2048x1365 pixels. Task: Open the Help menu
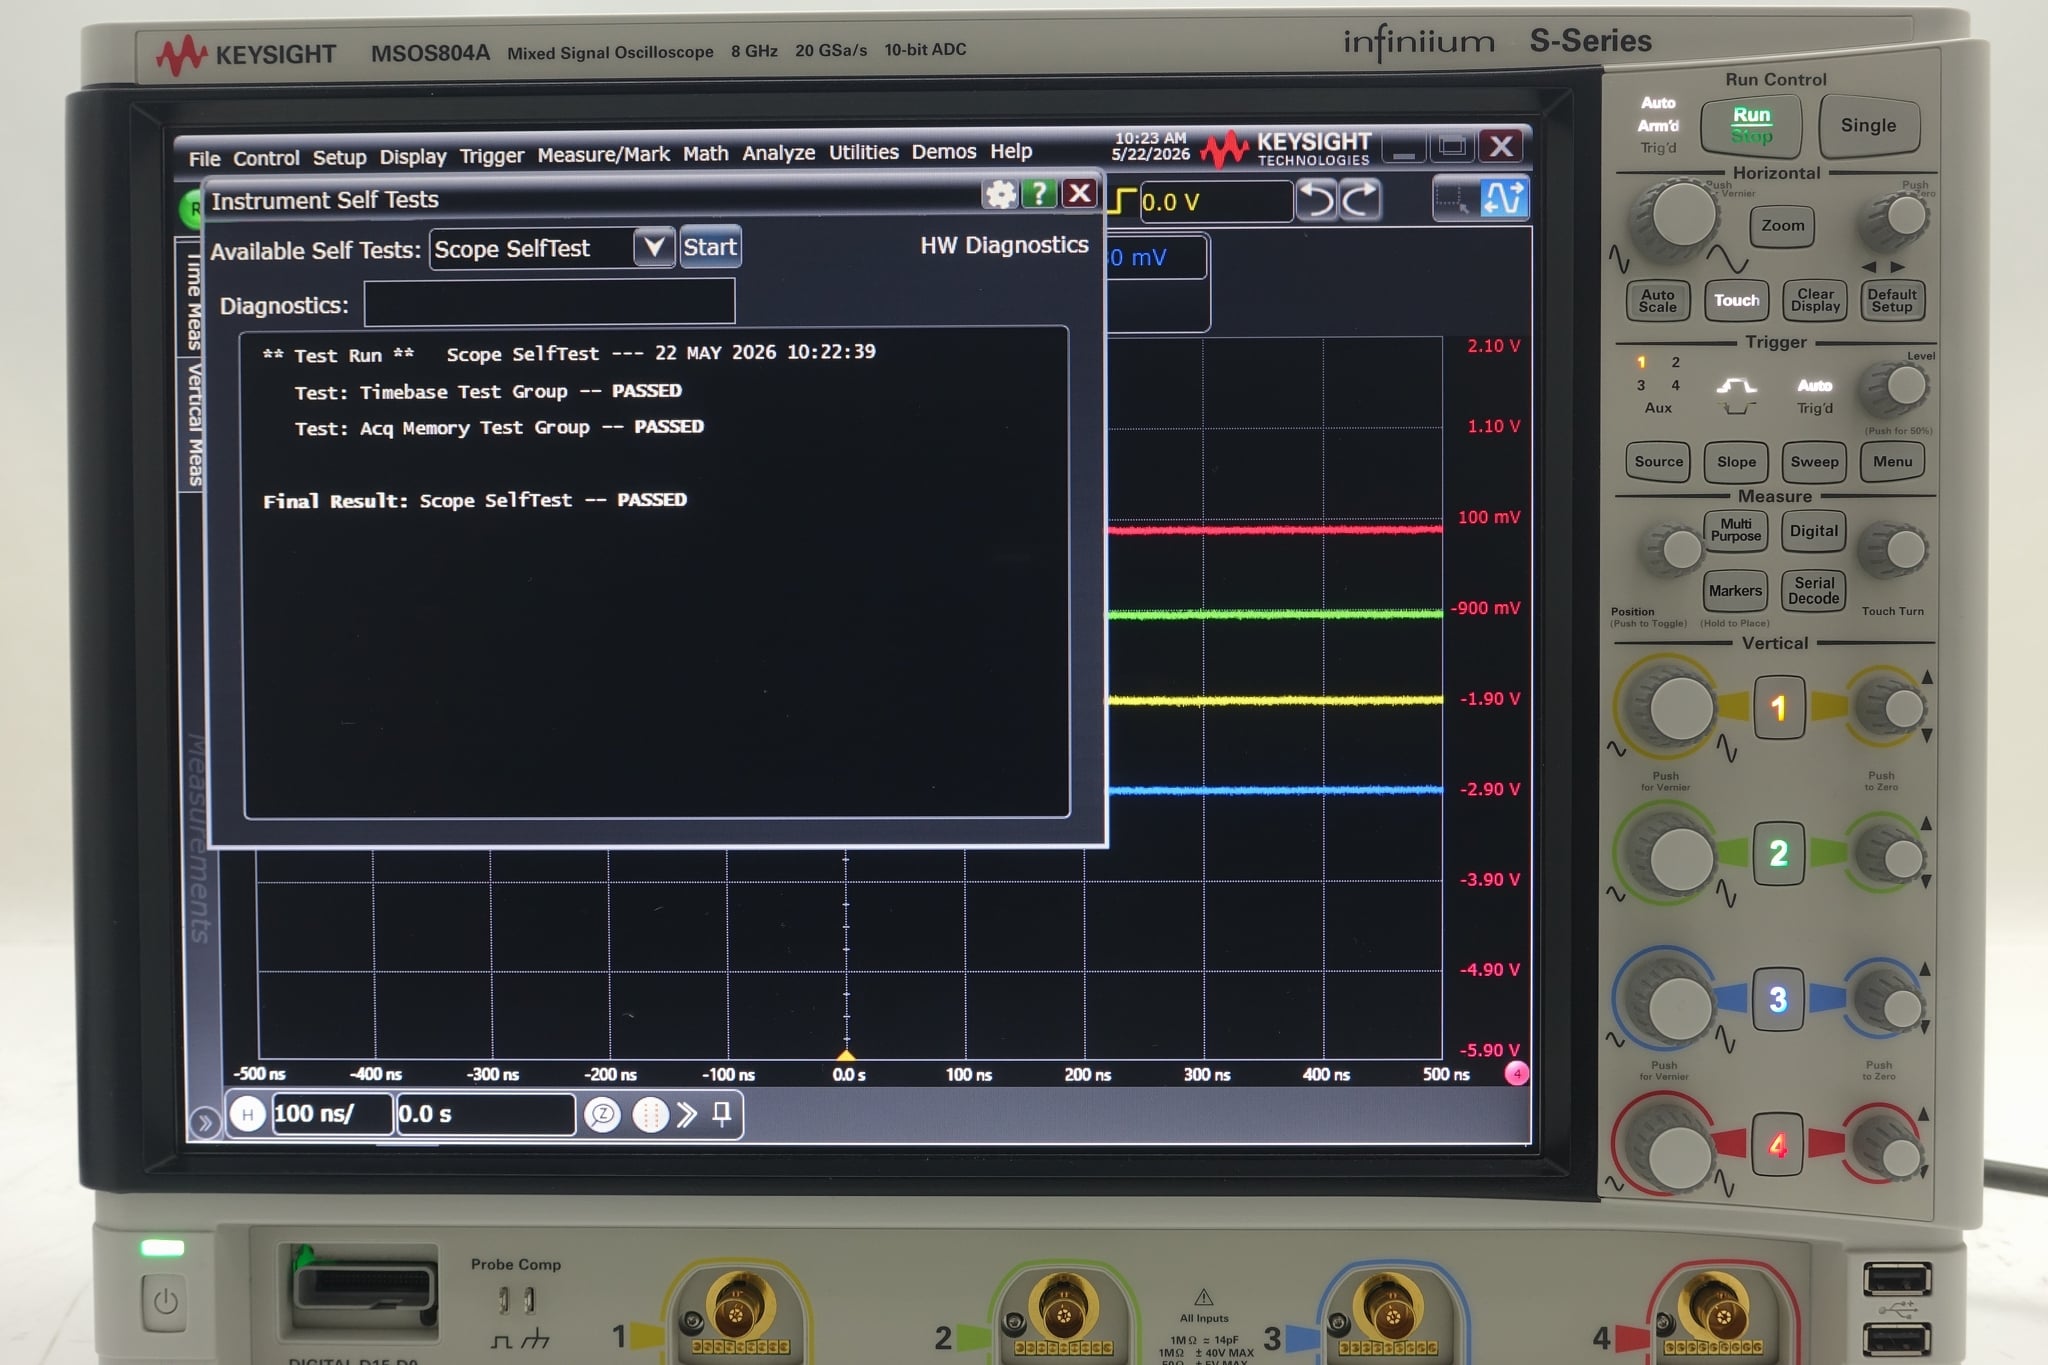coord(1011,151)
